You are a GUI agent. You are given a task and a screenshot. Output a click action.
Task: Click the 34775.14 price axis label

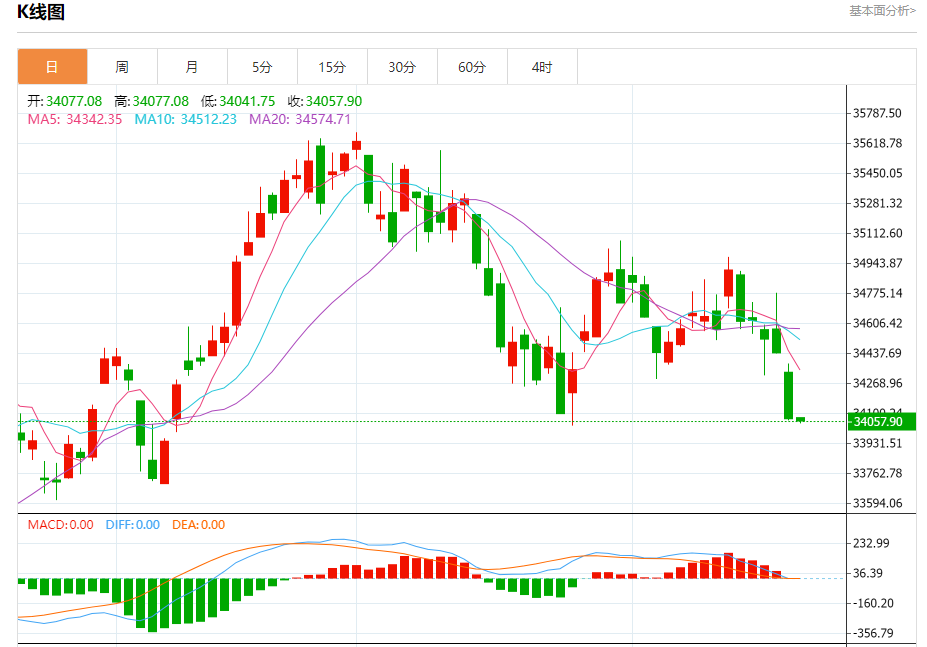pyautogui.click(x=877, y=293)
